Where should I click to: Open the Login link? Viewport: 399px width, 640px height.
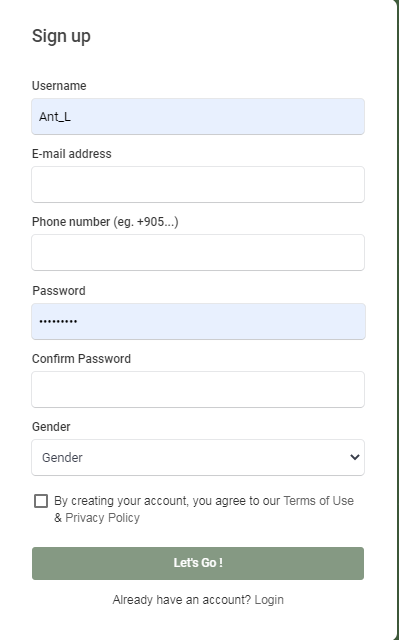point(269,600)
